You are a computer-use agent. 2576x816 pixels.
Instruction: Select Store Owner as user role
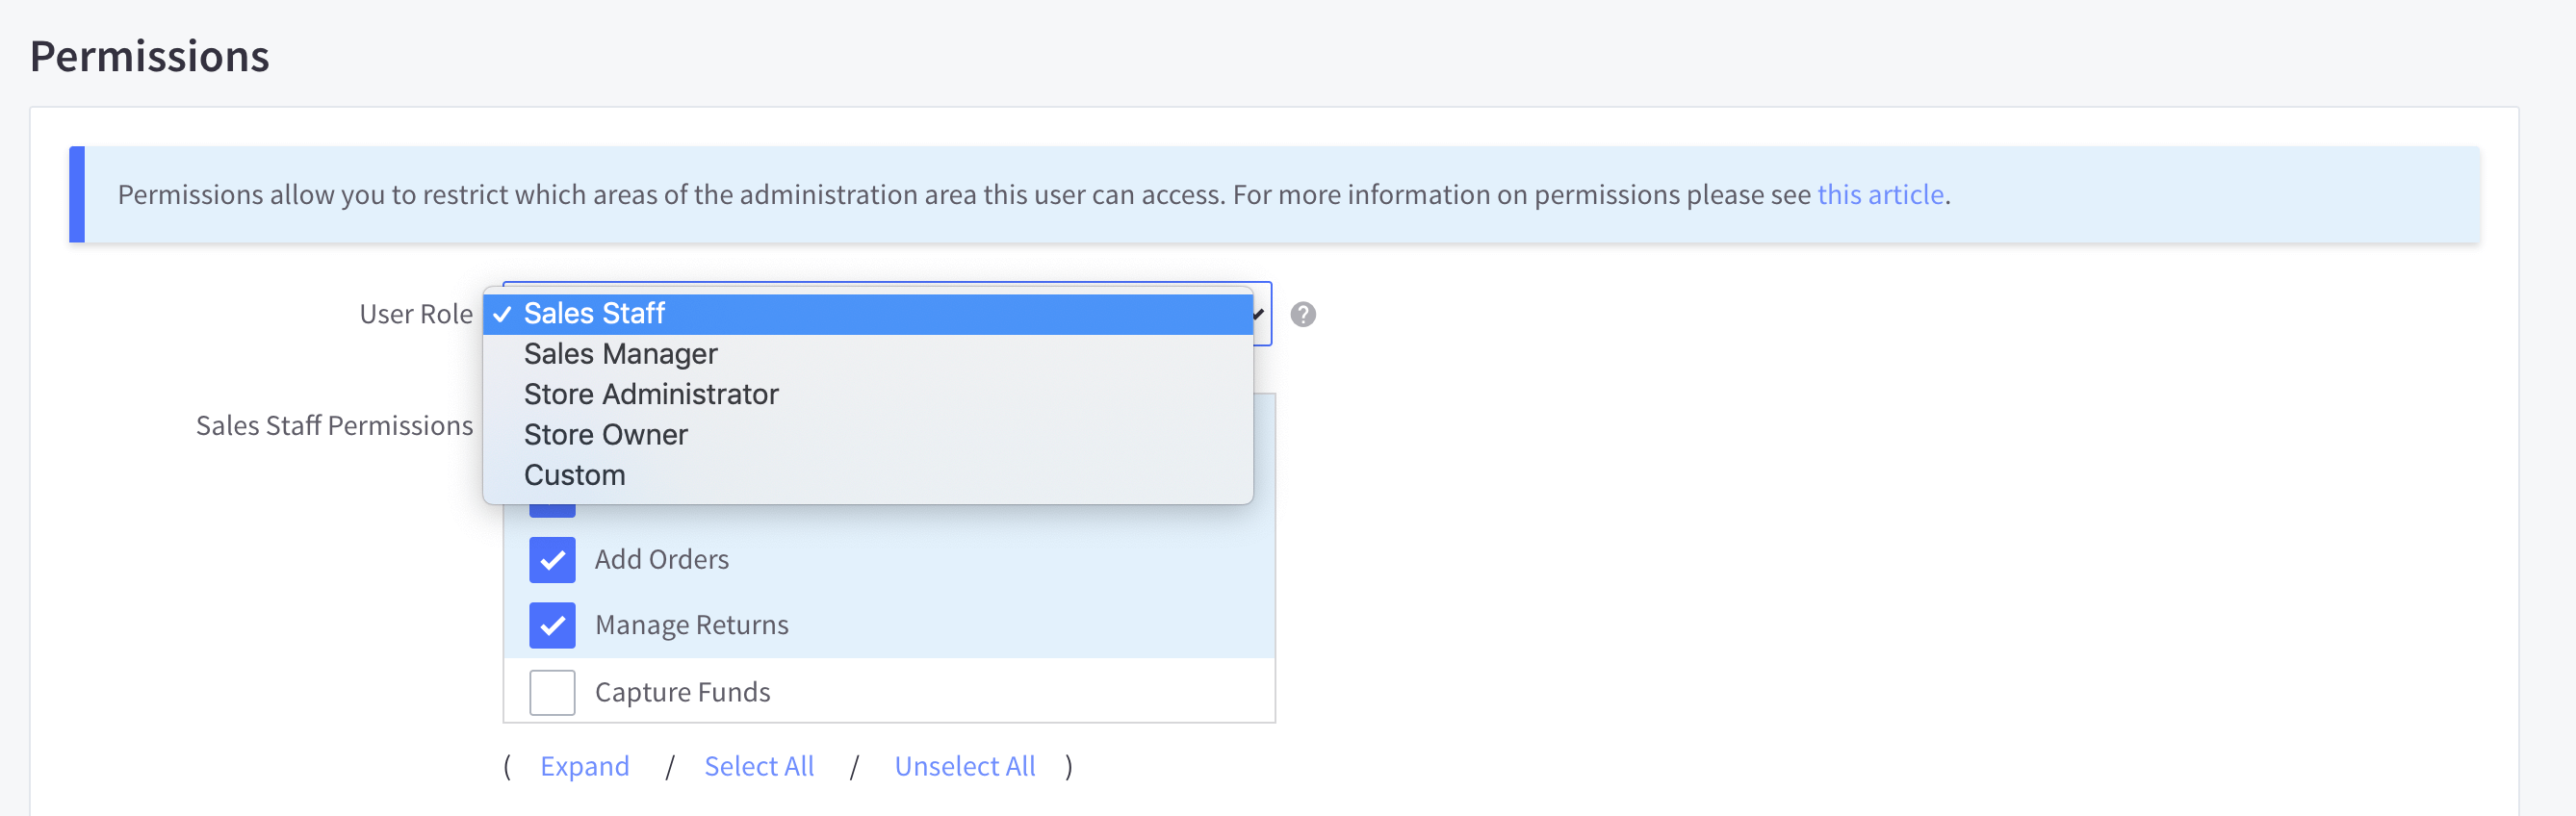point(605,435)
